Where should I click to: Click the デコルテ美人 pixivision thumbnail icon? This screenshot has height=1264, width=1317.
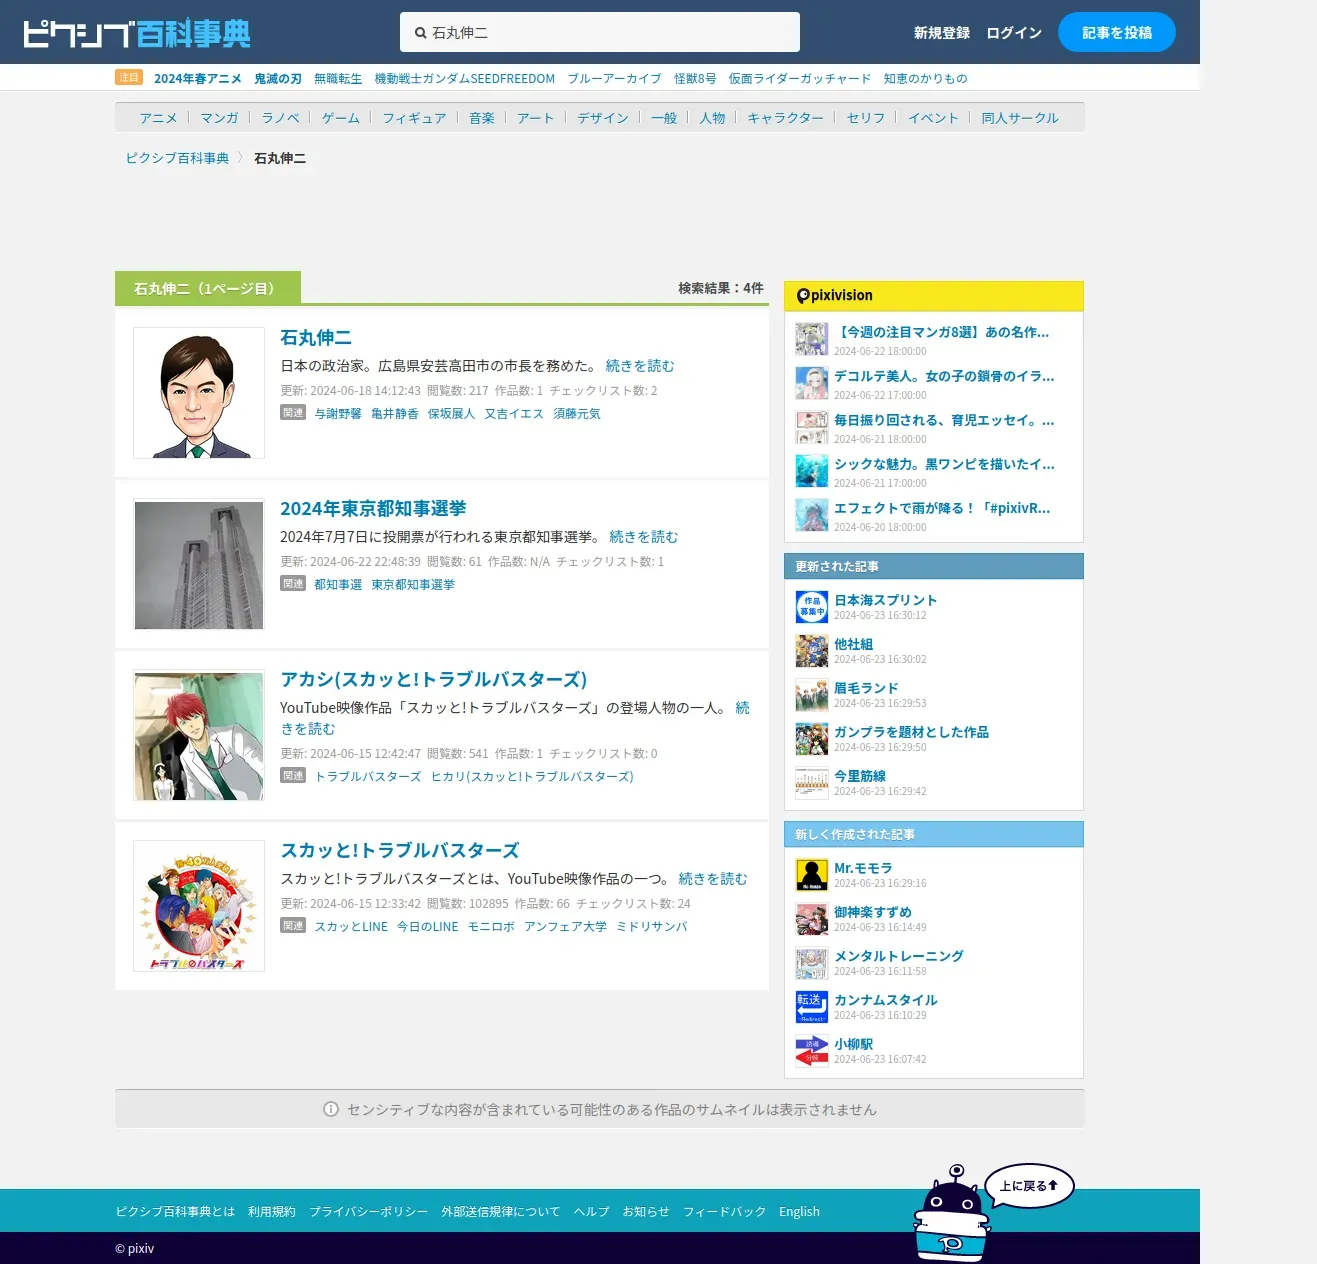coord(811,383)
